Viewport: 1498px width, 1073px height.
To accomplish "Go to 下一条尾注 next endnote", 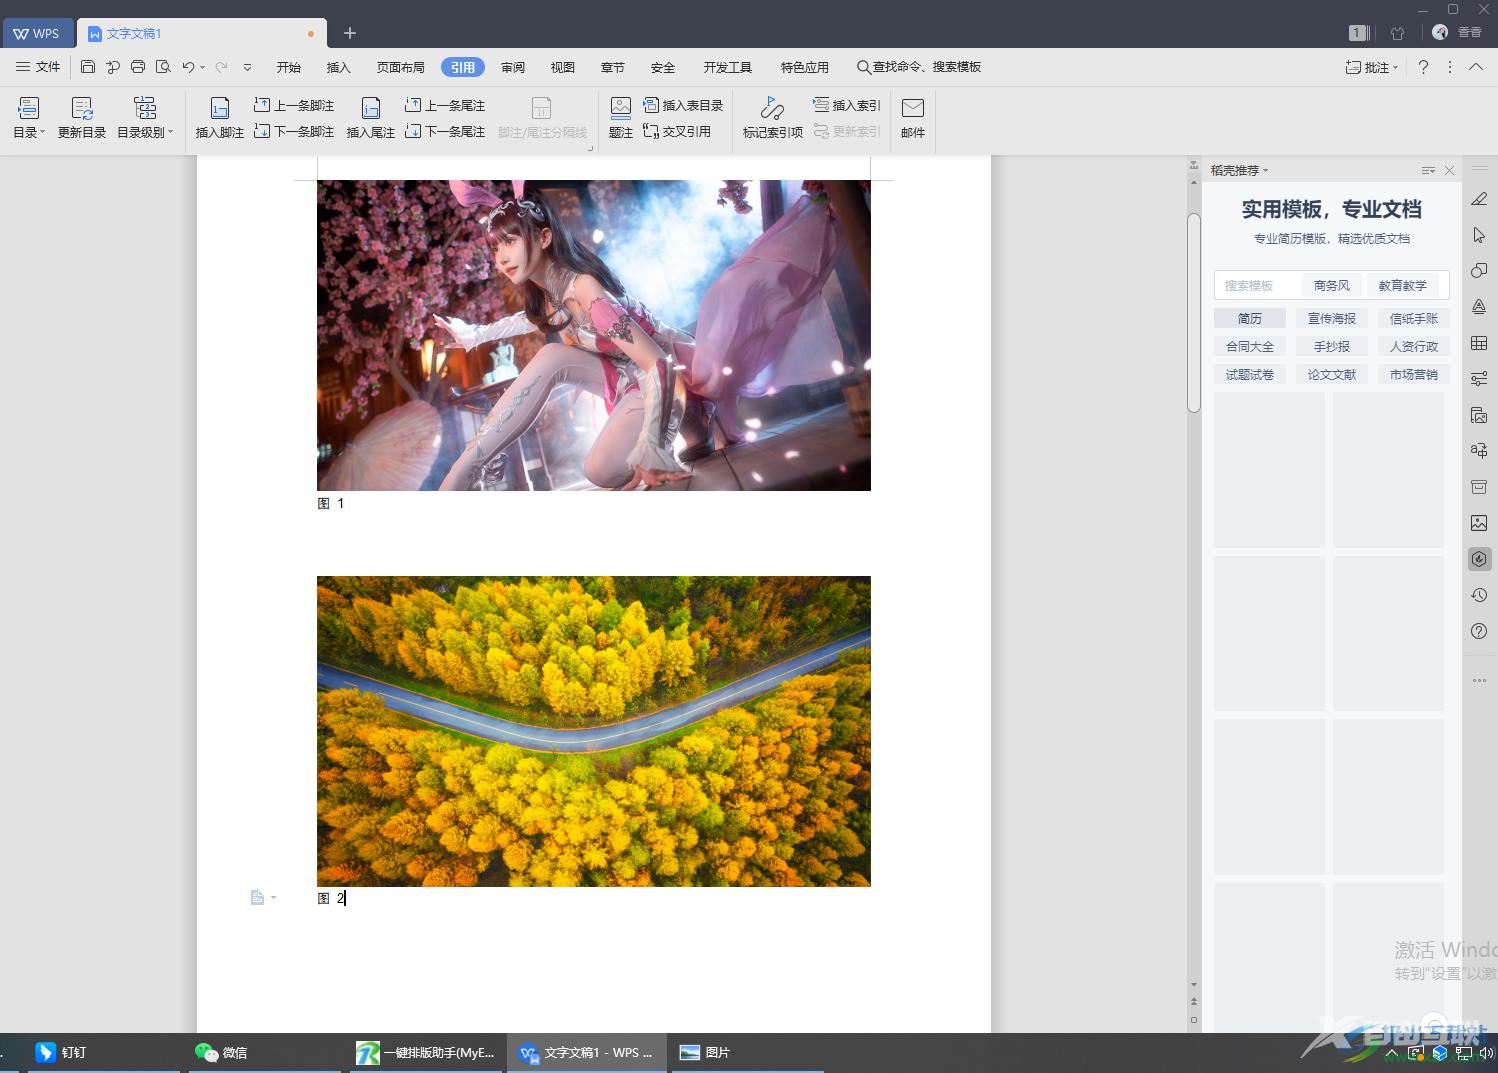I will [x=445, y=131].
